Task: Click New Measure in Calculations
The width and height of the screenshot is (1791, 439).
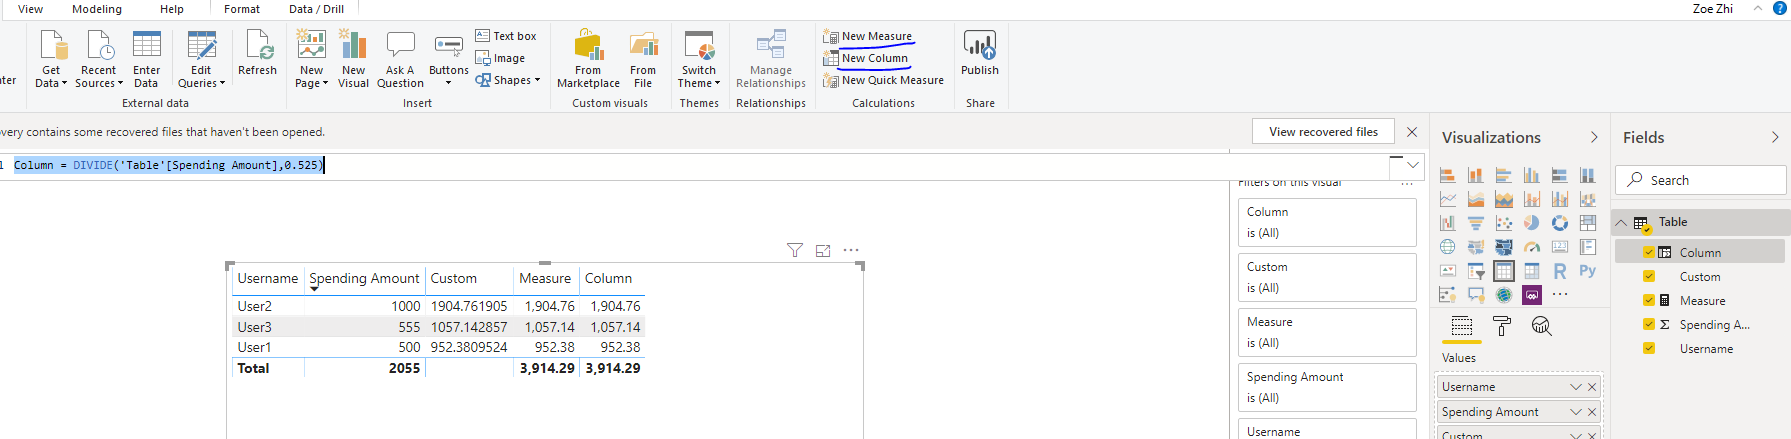Action: click(x=868, y=36)
